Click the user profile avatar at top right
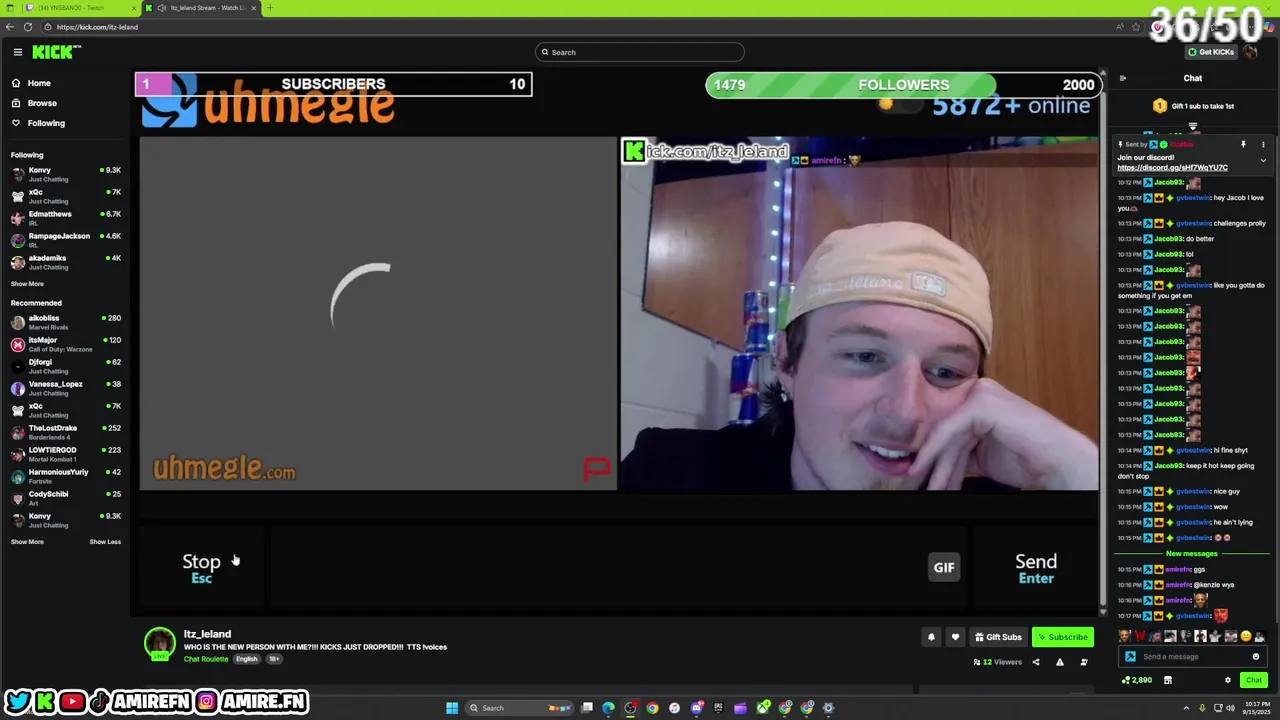 coord(1250,52)
